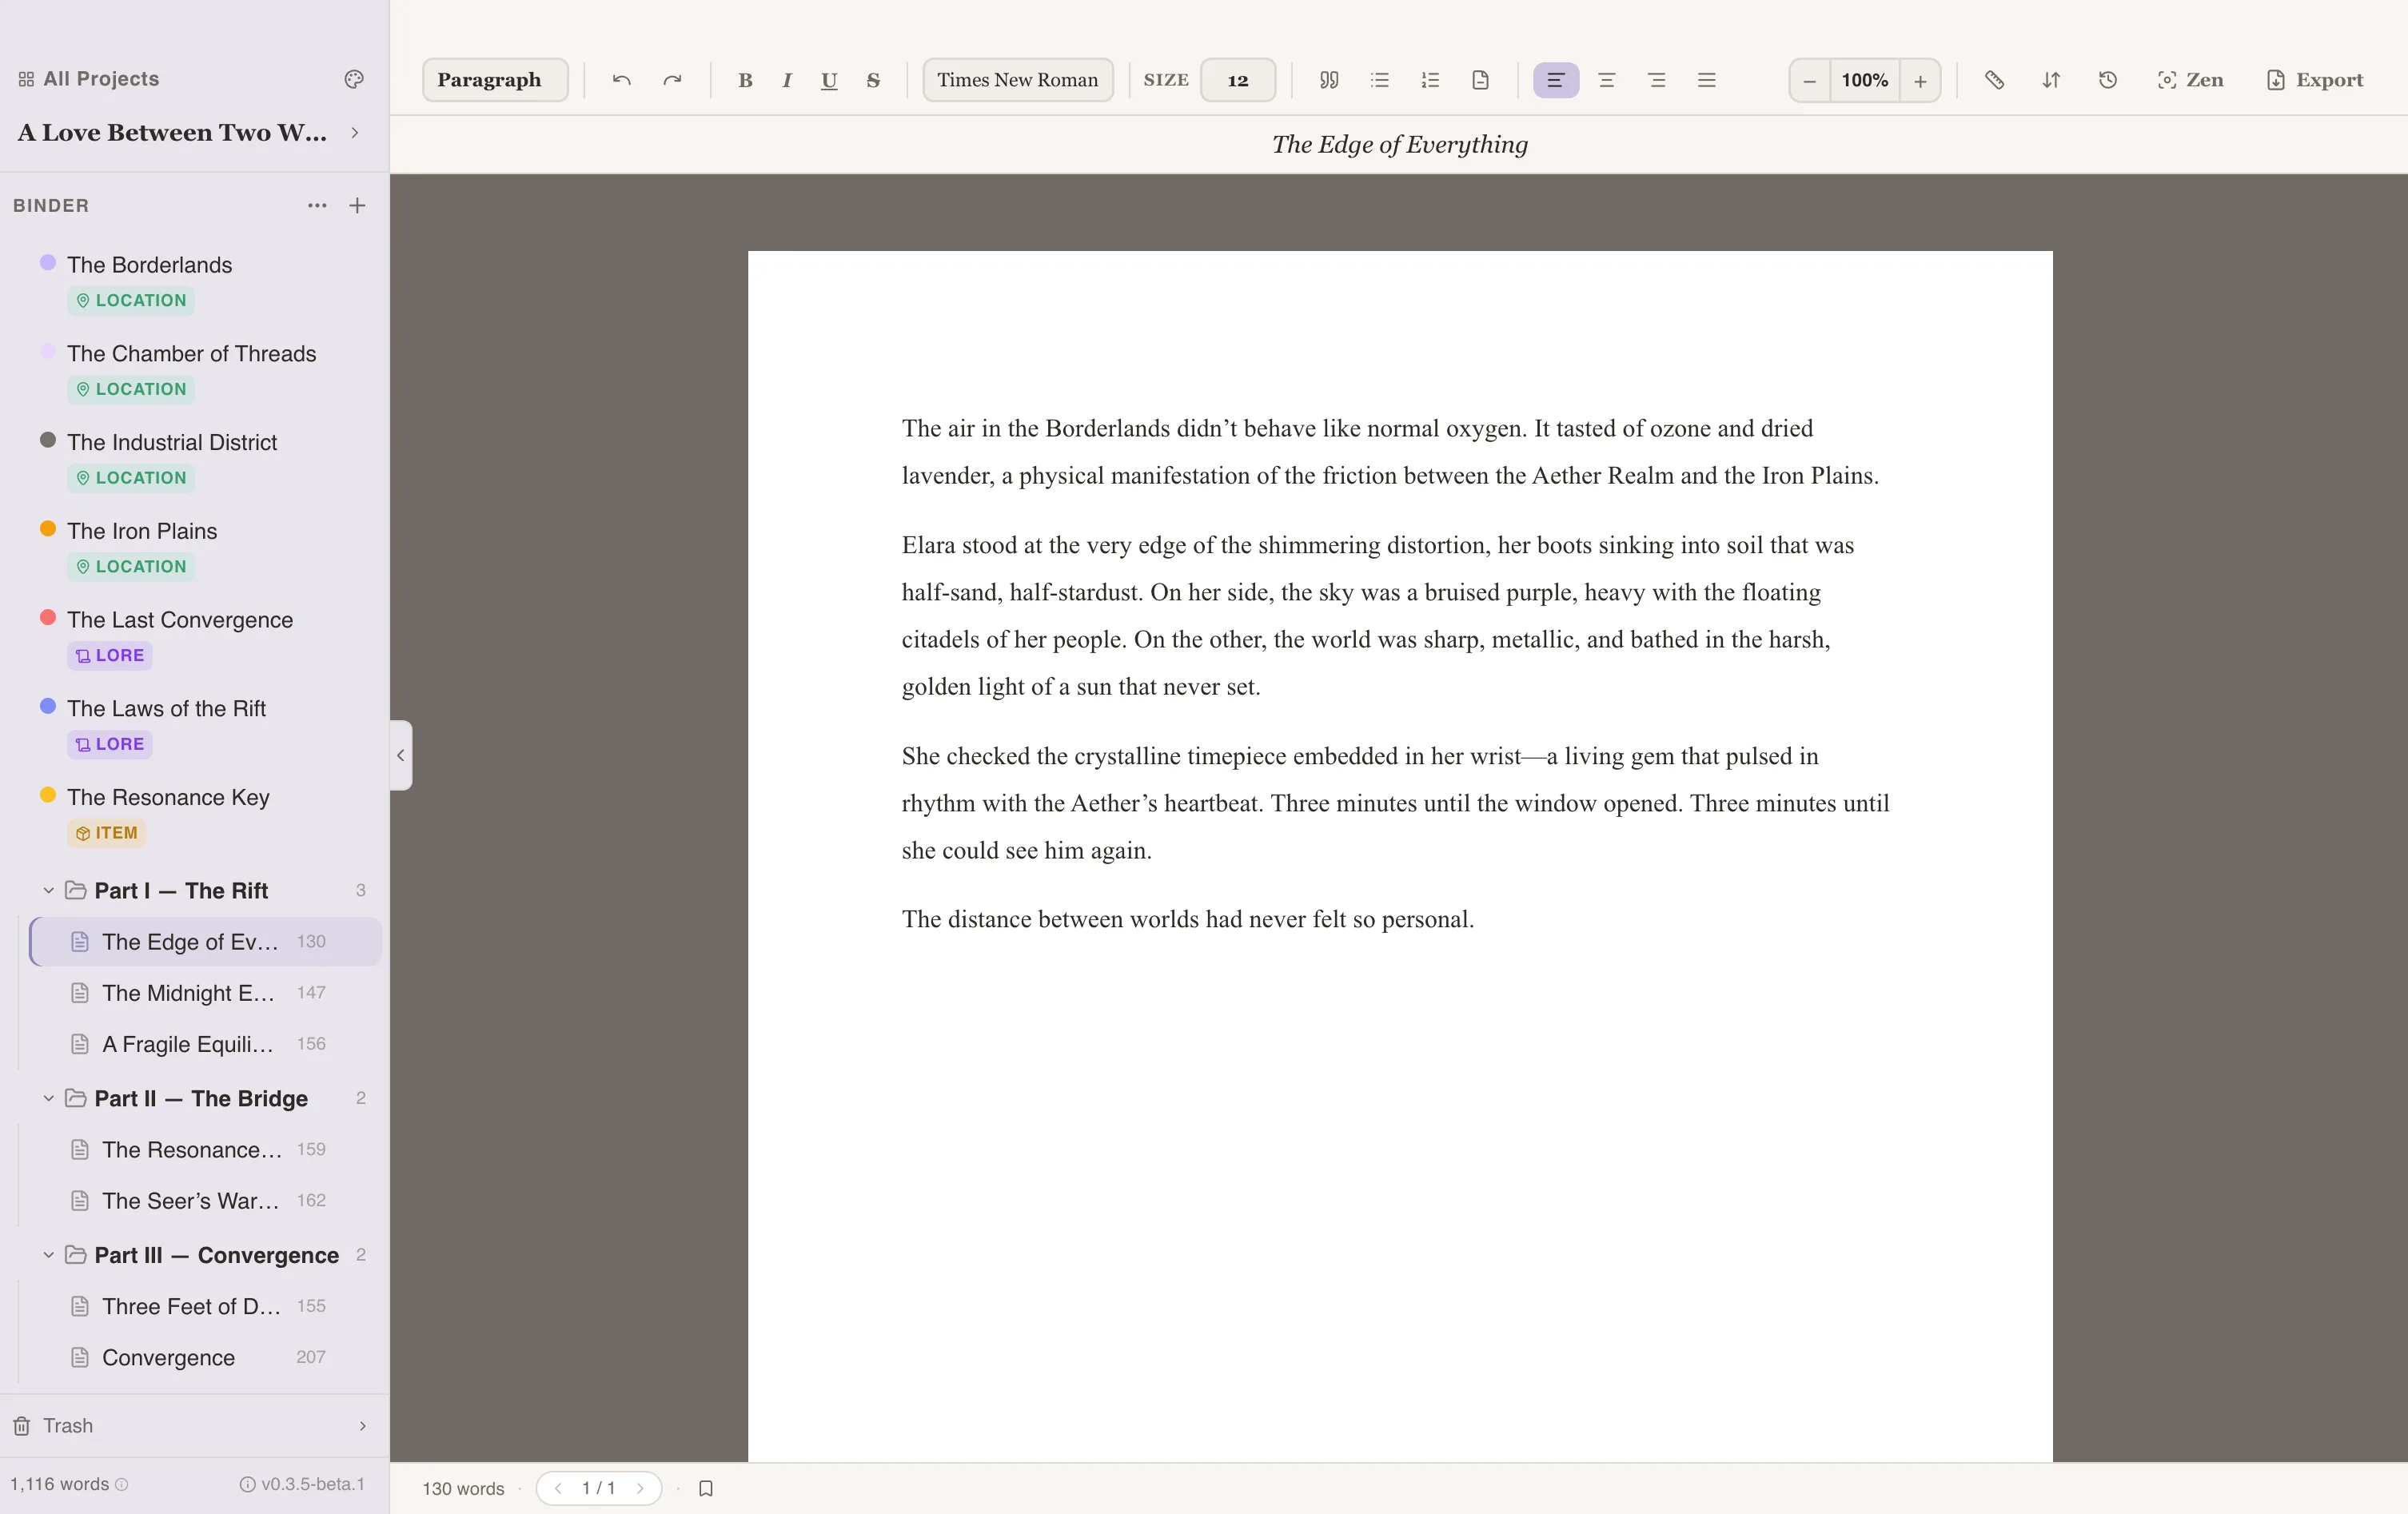Insert a page break
The height and width of the screenshot is (1514, 2408).
pos(1481,80)
